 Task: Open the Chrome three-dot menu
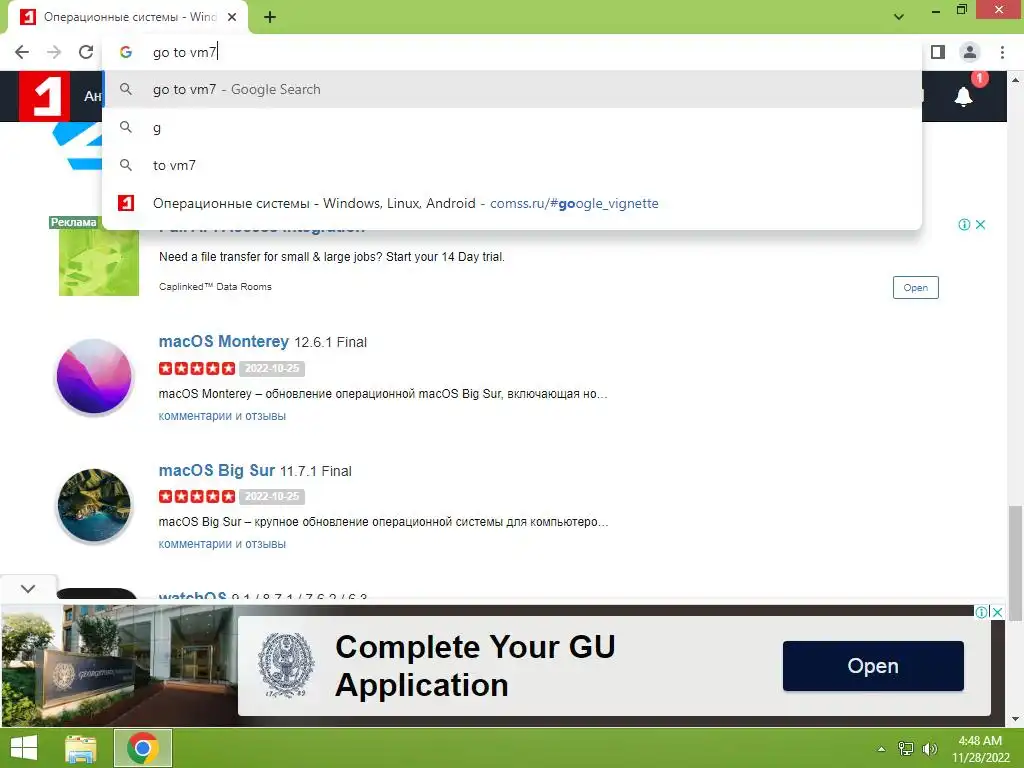coord(1002,52)
